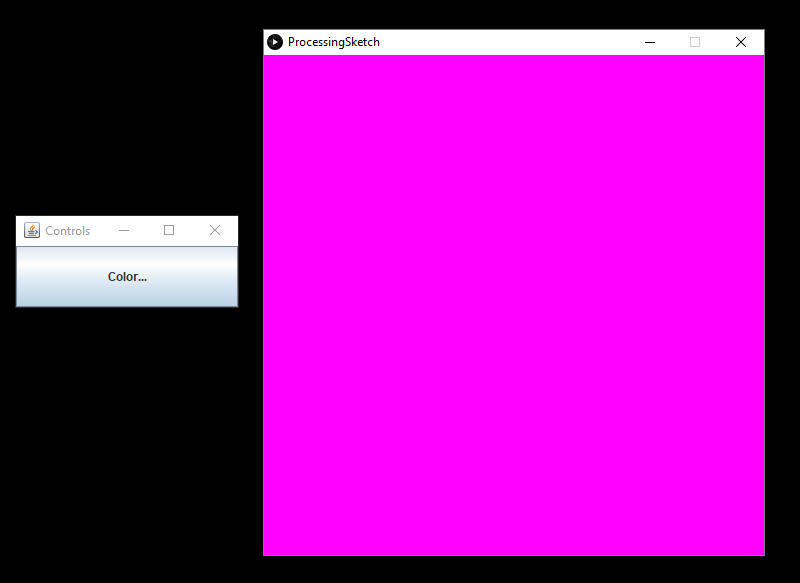Open the color chooser with the Color... button
Image resolution: width=800 pixels, height=583 pixels.
click(127, 277)
